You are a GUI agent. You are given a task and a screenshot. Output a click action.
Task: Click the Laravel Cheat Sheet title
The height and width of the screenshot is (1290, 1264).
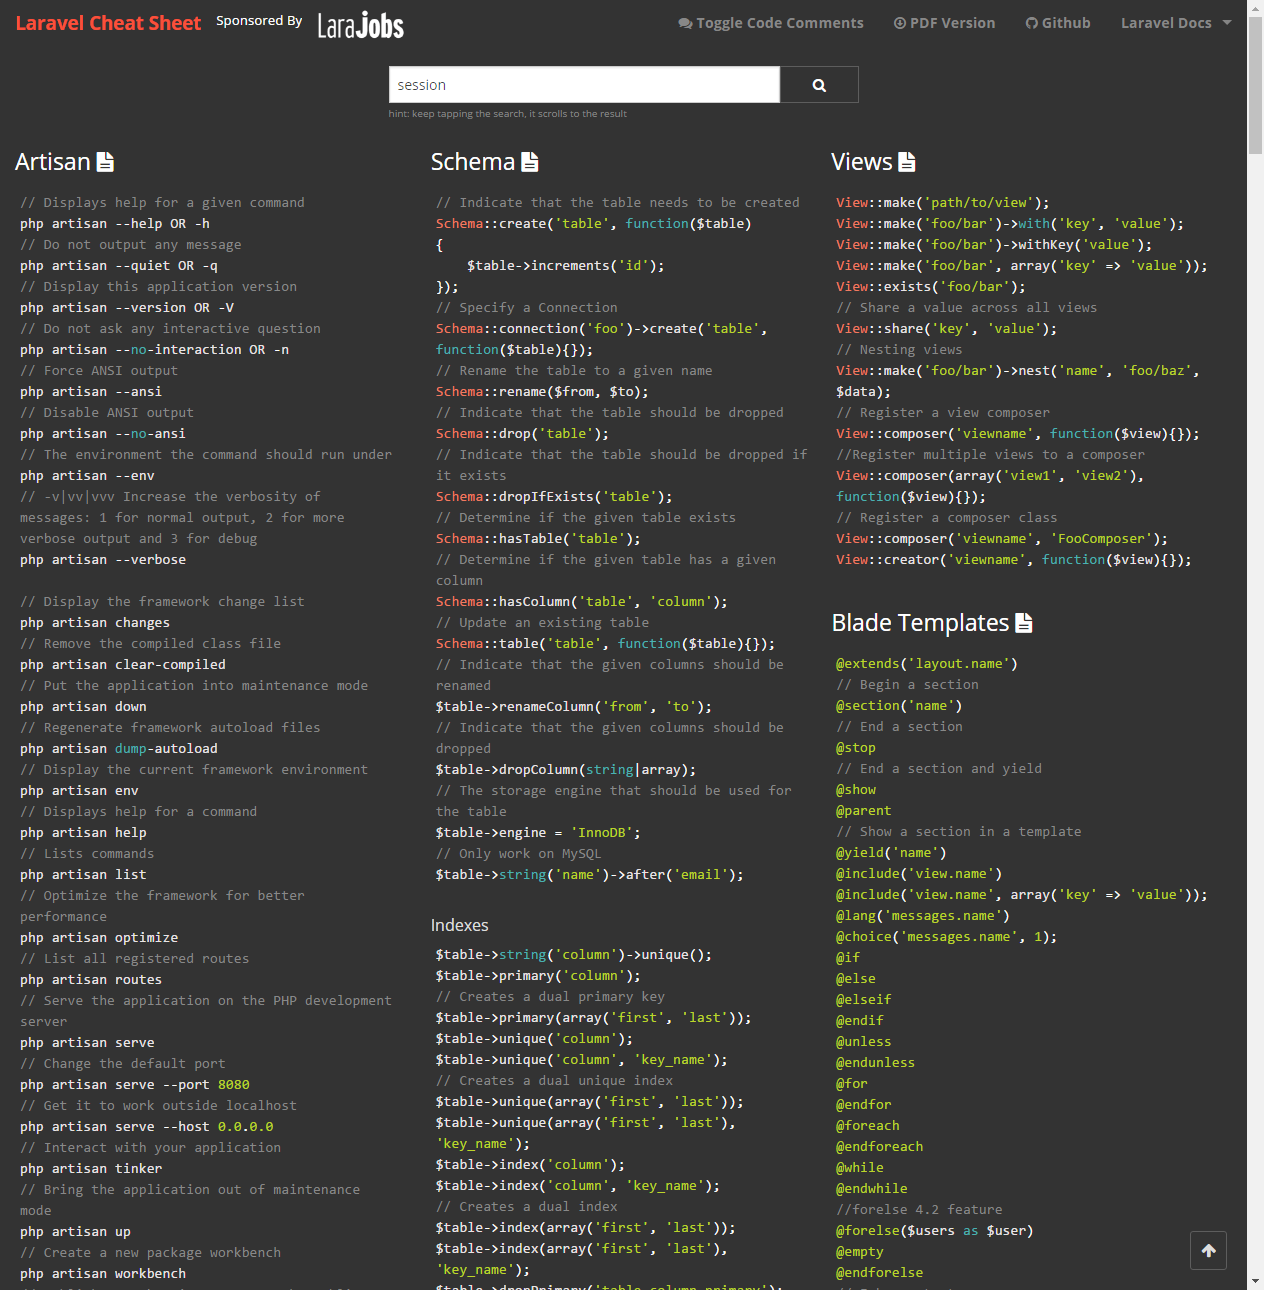point(108,23)
